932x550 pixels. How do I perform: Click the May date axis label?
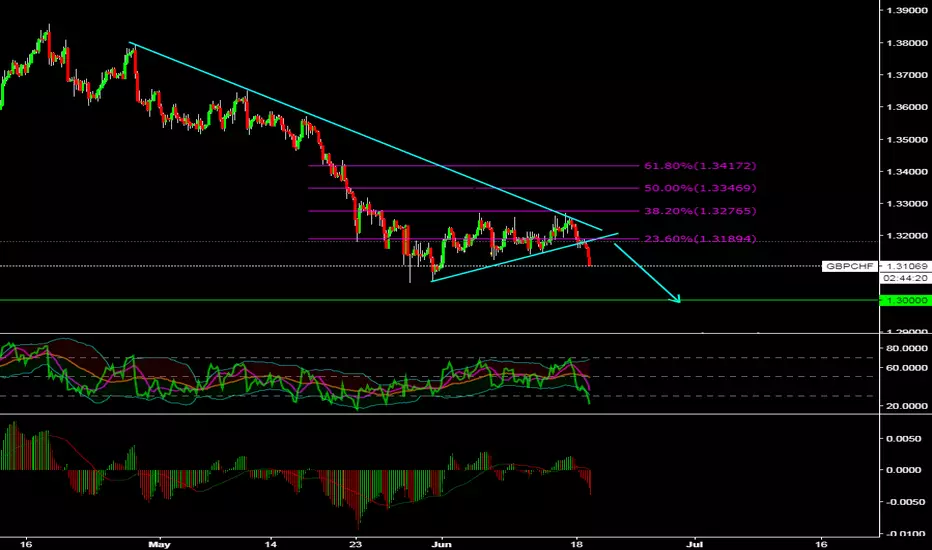(159, 544)
